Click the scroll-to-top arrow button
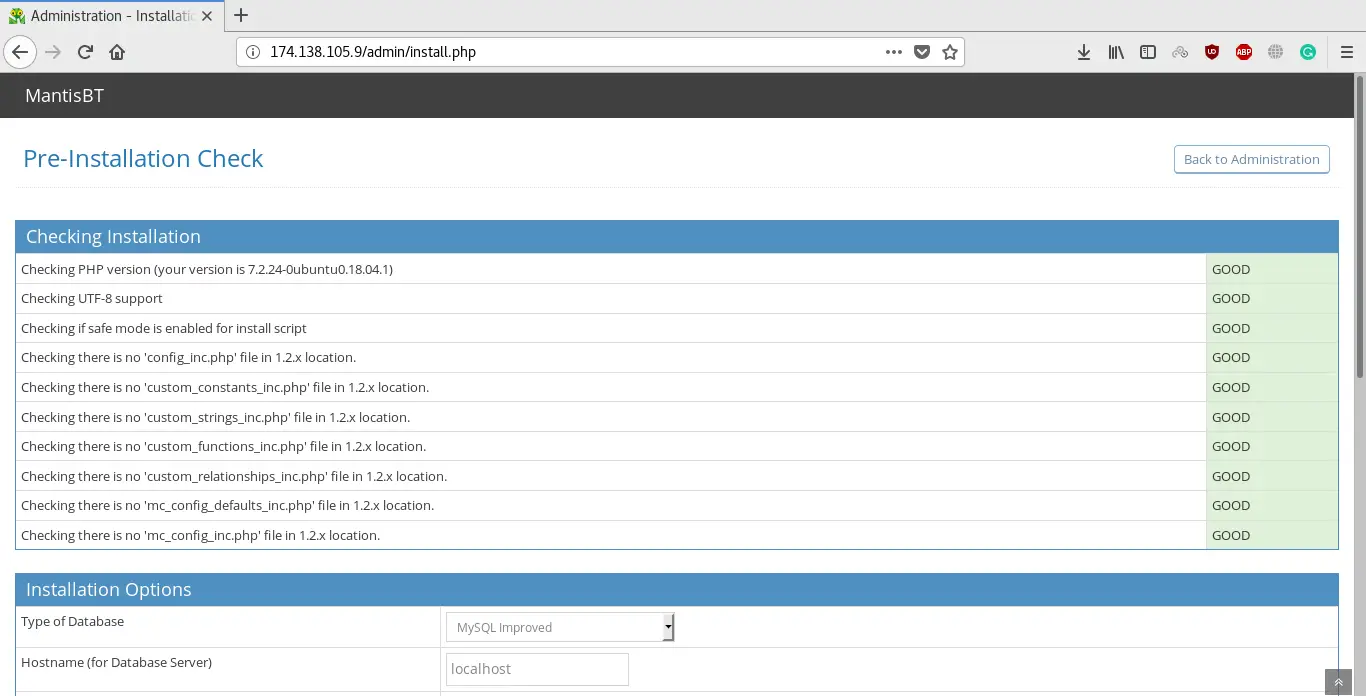The height and width of the screenshot is (696, 1366). point(1338,682)
